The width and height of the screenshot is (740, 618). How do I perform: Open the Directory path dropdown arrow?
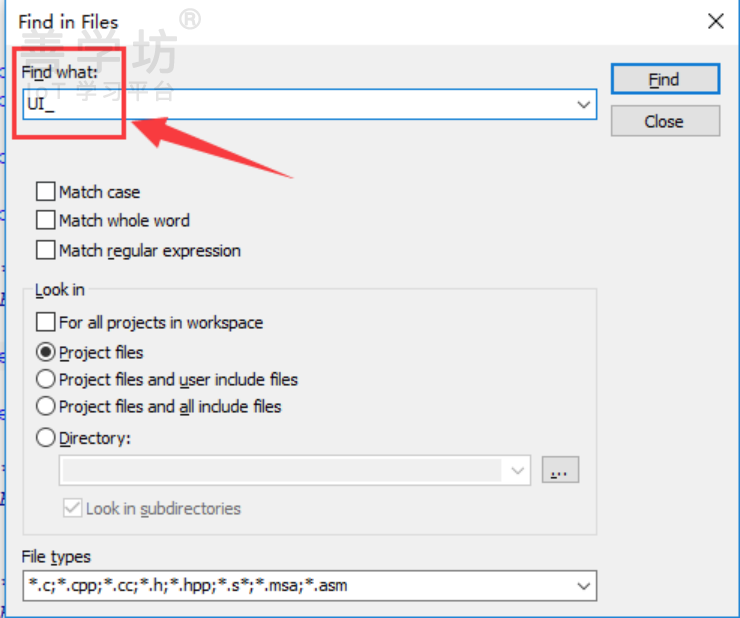517,470
